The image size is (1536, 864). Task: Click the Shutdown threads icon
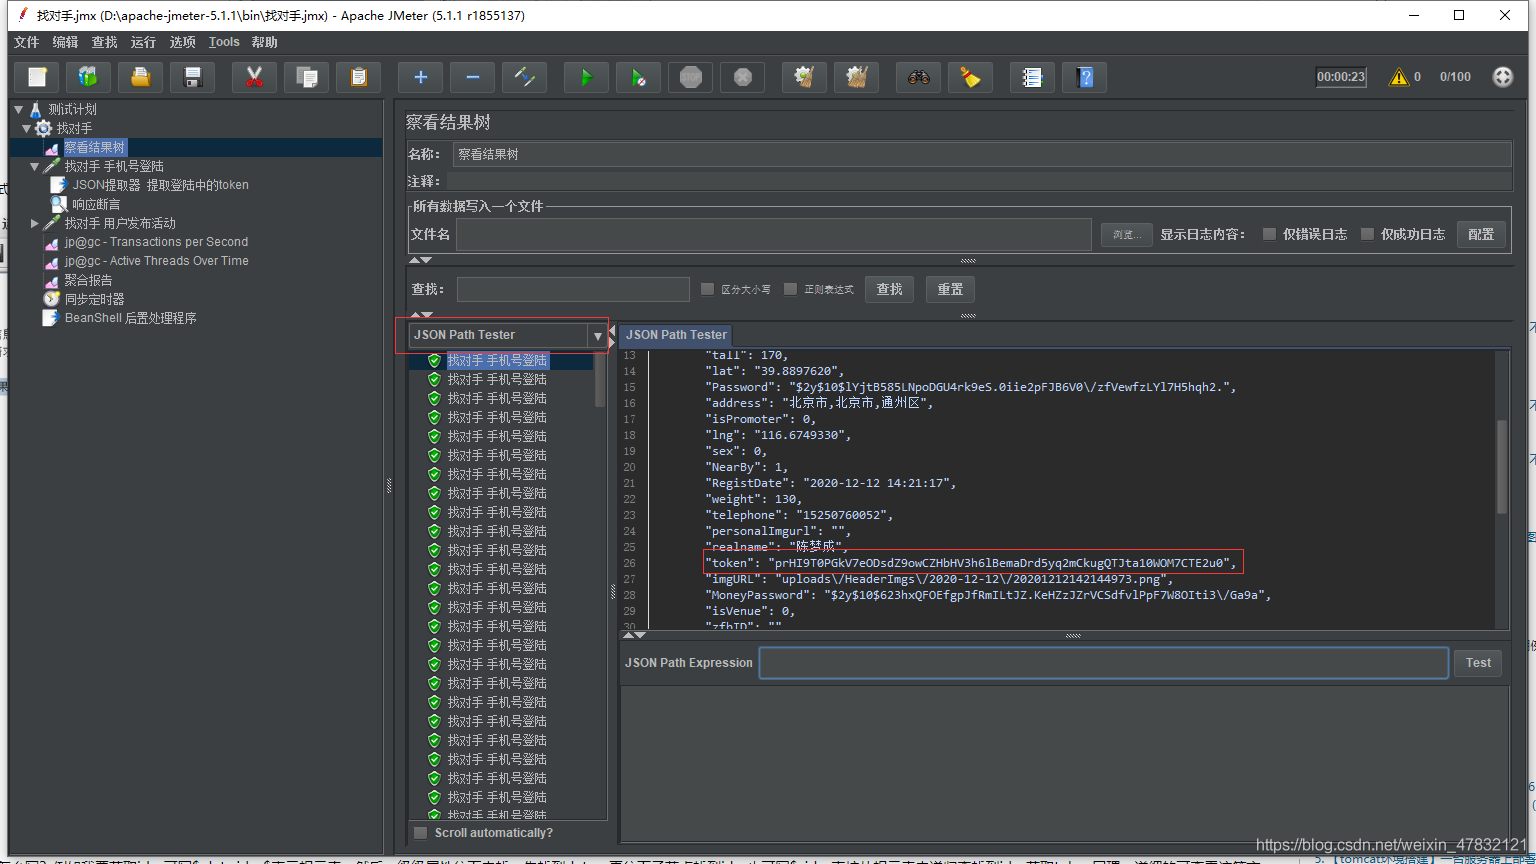[x=742, y=77]
